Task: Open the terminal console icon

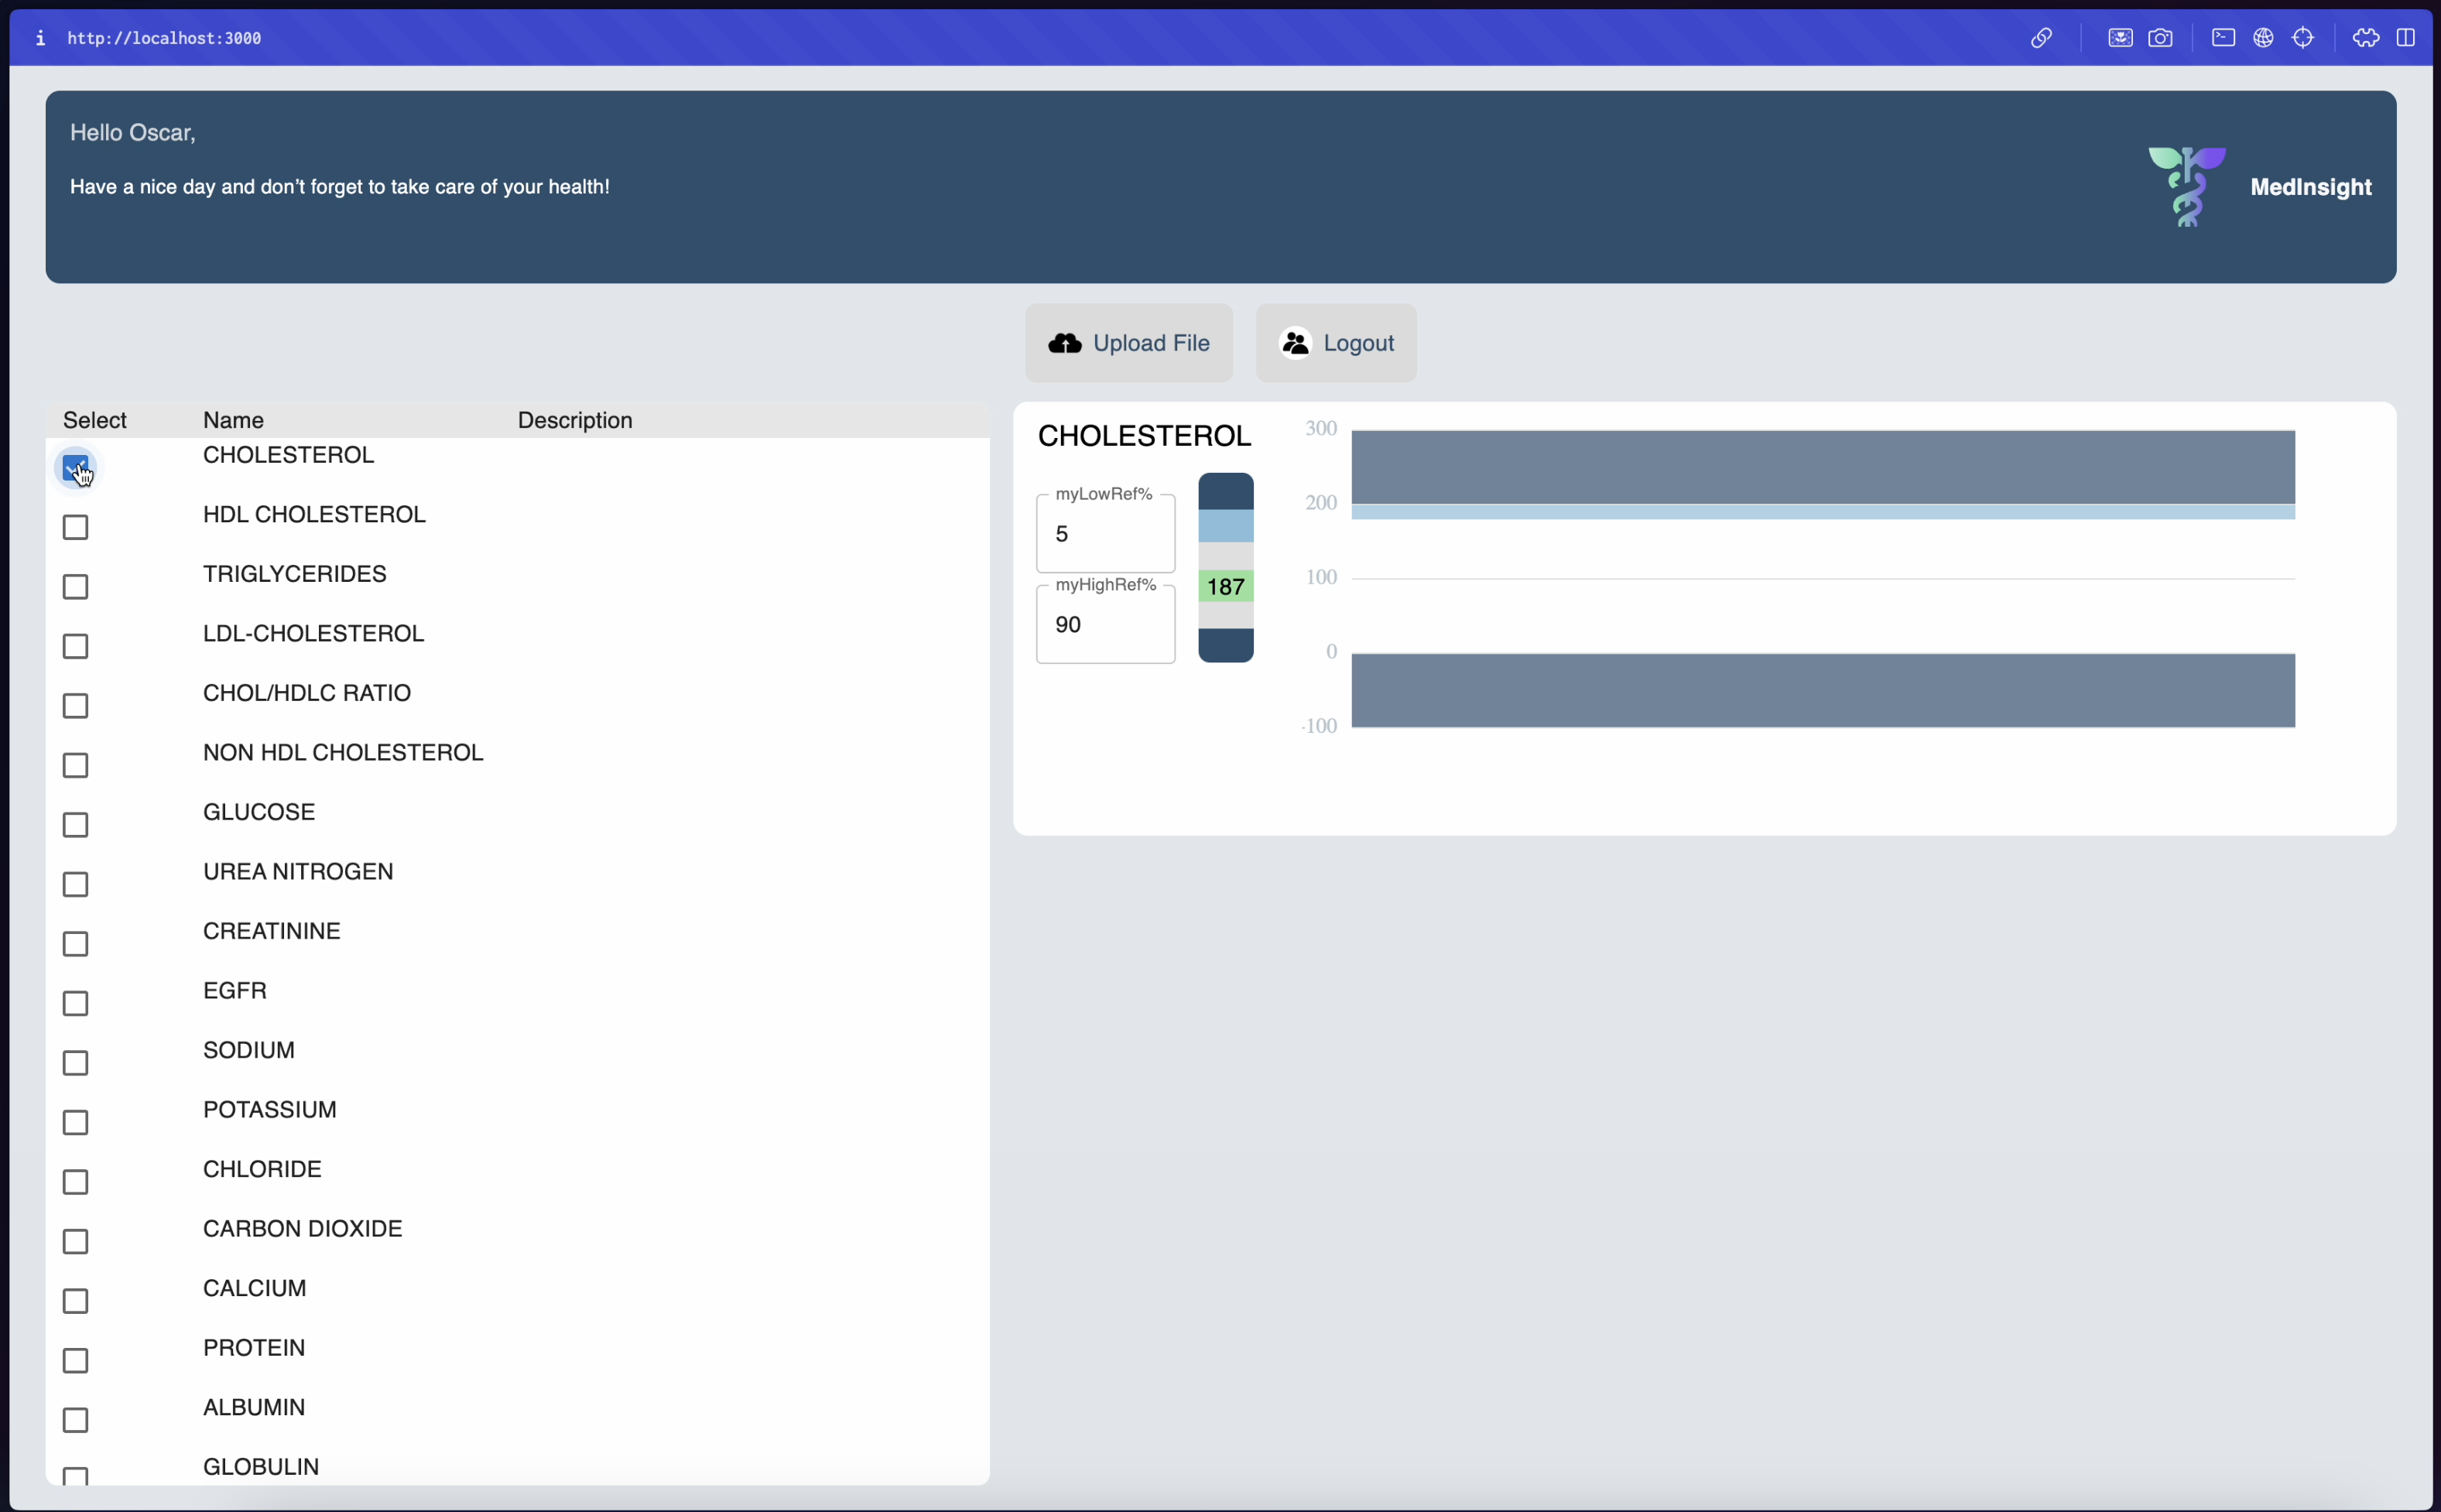Action: pos(2223,38)
